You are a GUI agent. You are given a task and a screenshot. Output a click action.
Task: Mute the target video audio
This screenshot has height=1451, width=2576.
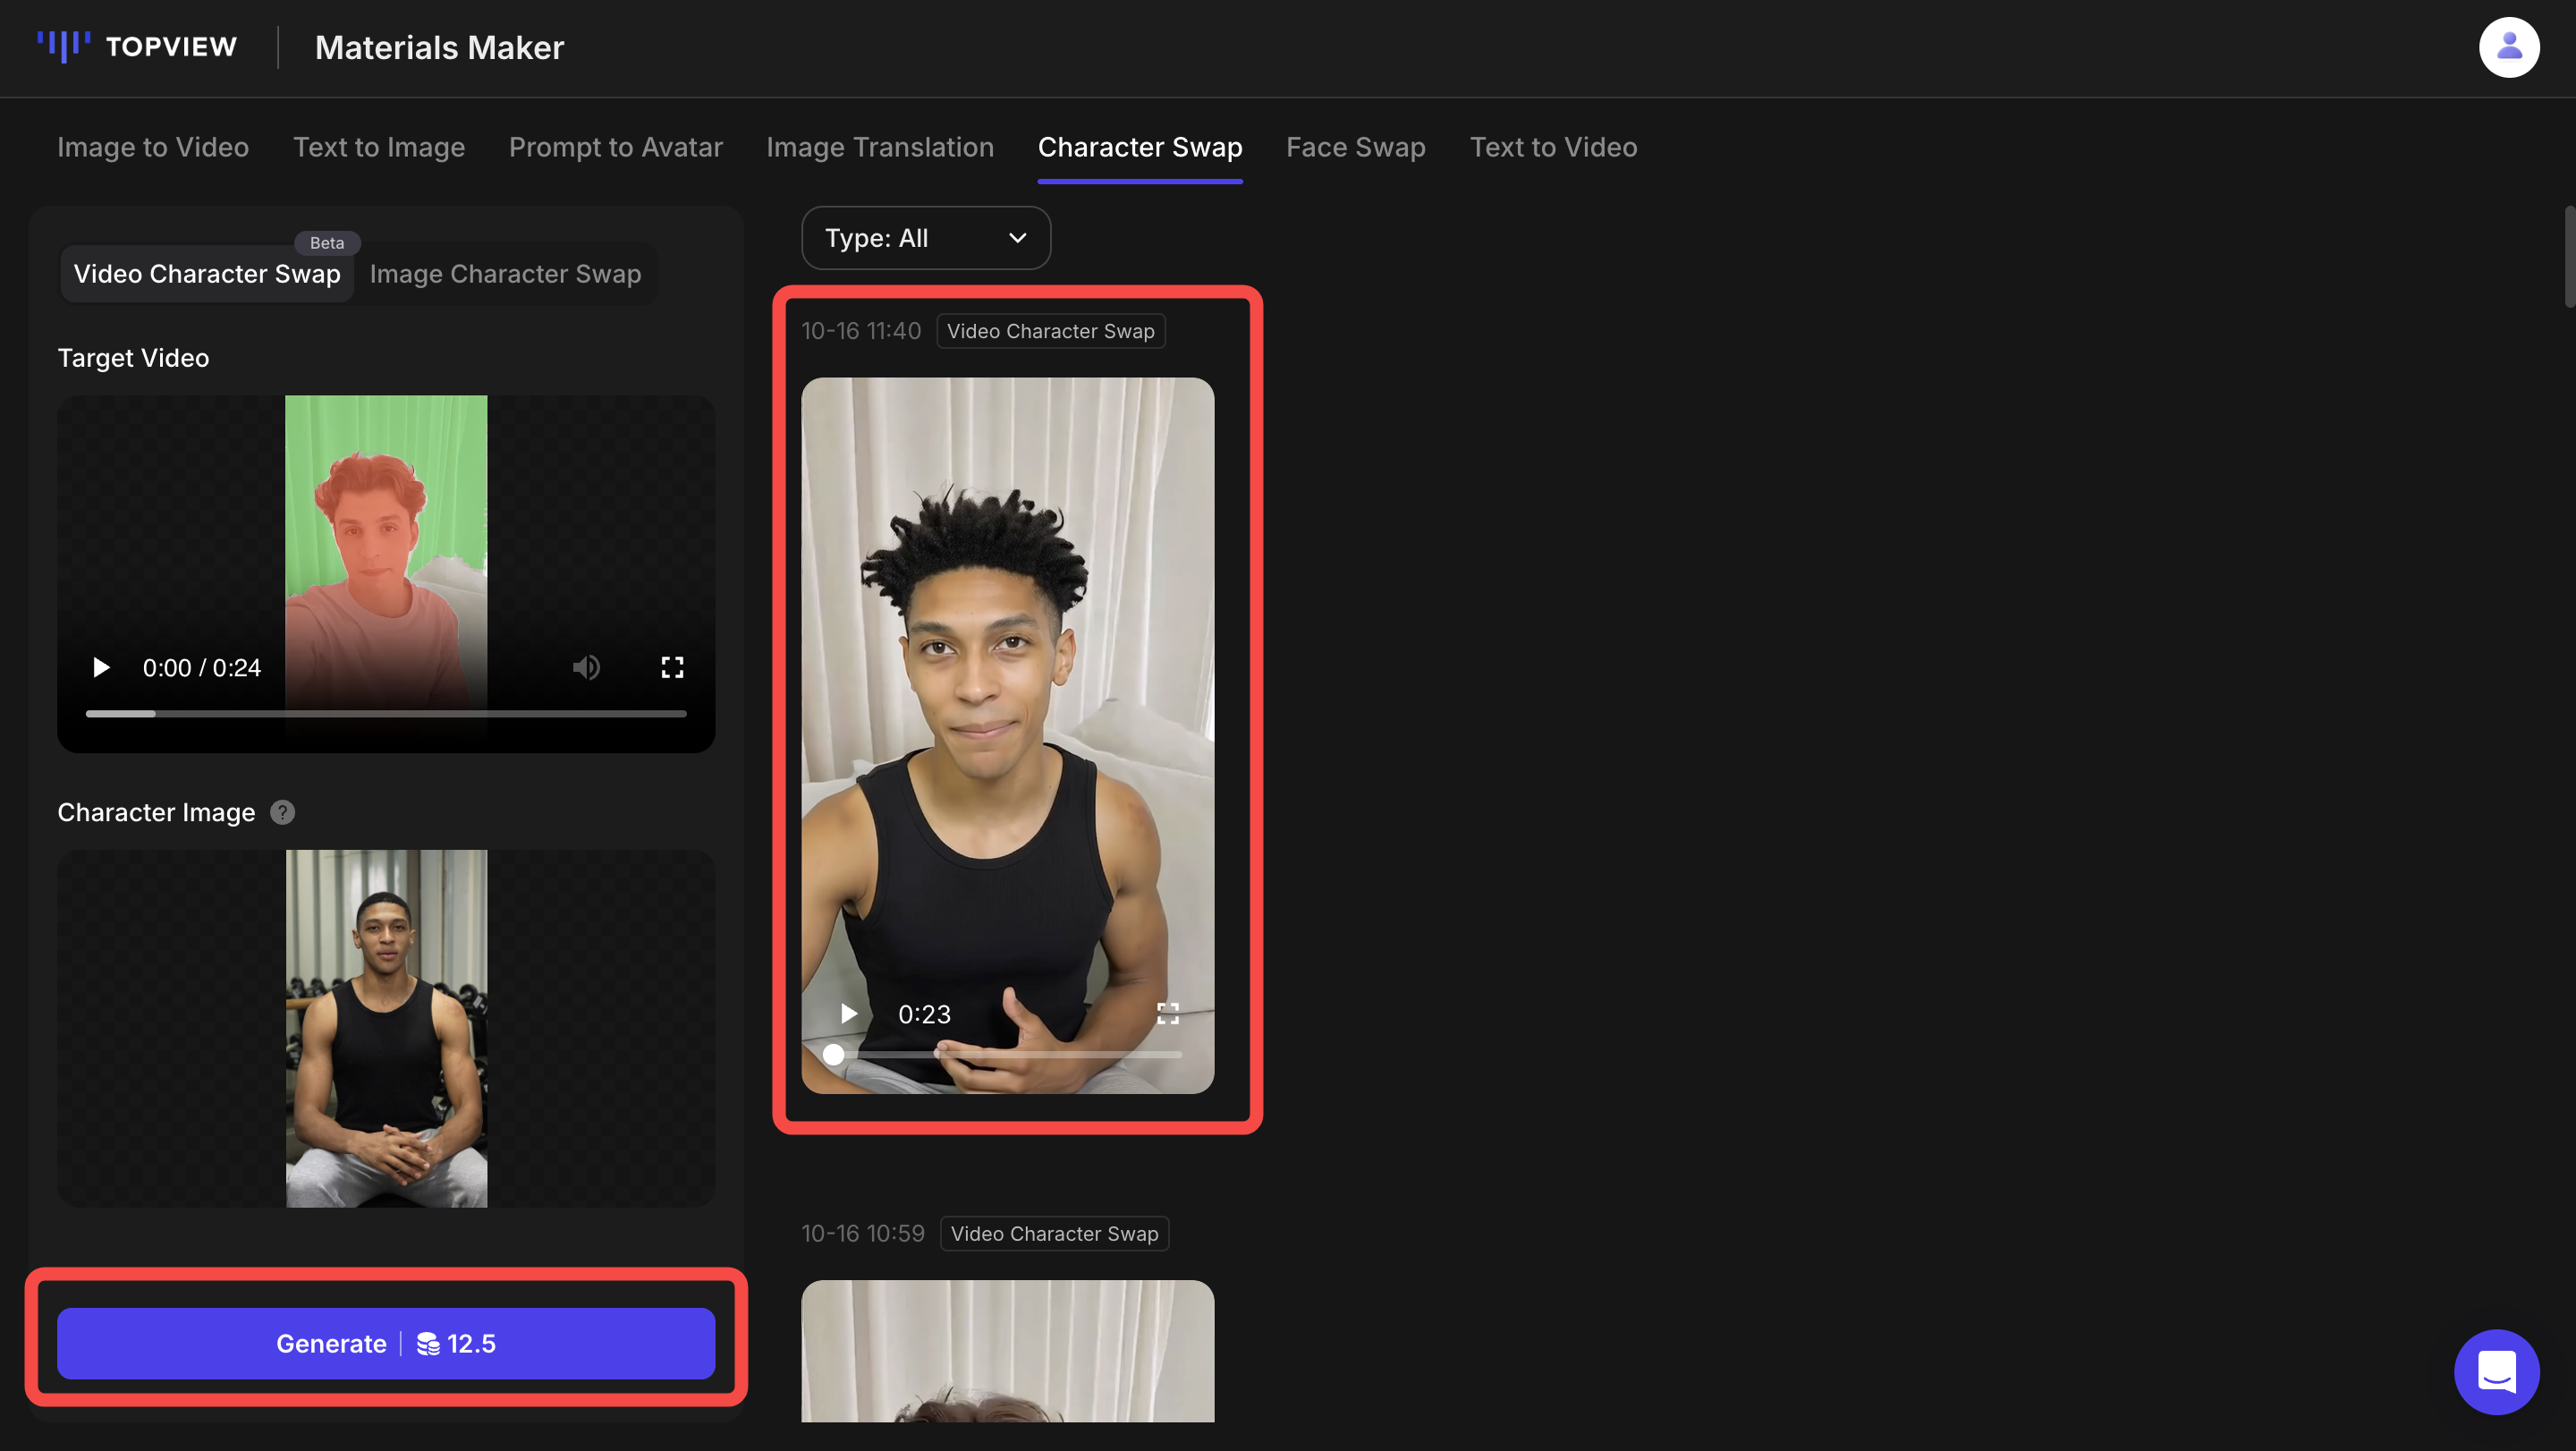pyautogui.click(x=587, y=667)
